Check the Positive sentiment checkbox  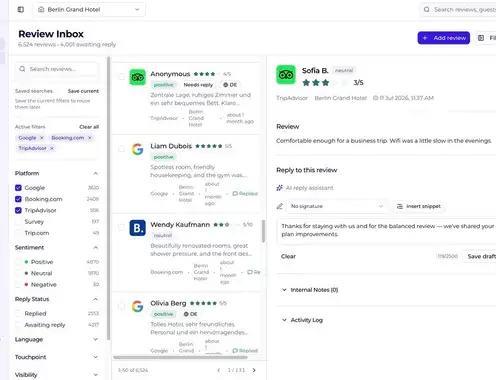[18, 262]
